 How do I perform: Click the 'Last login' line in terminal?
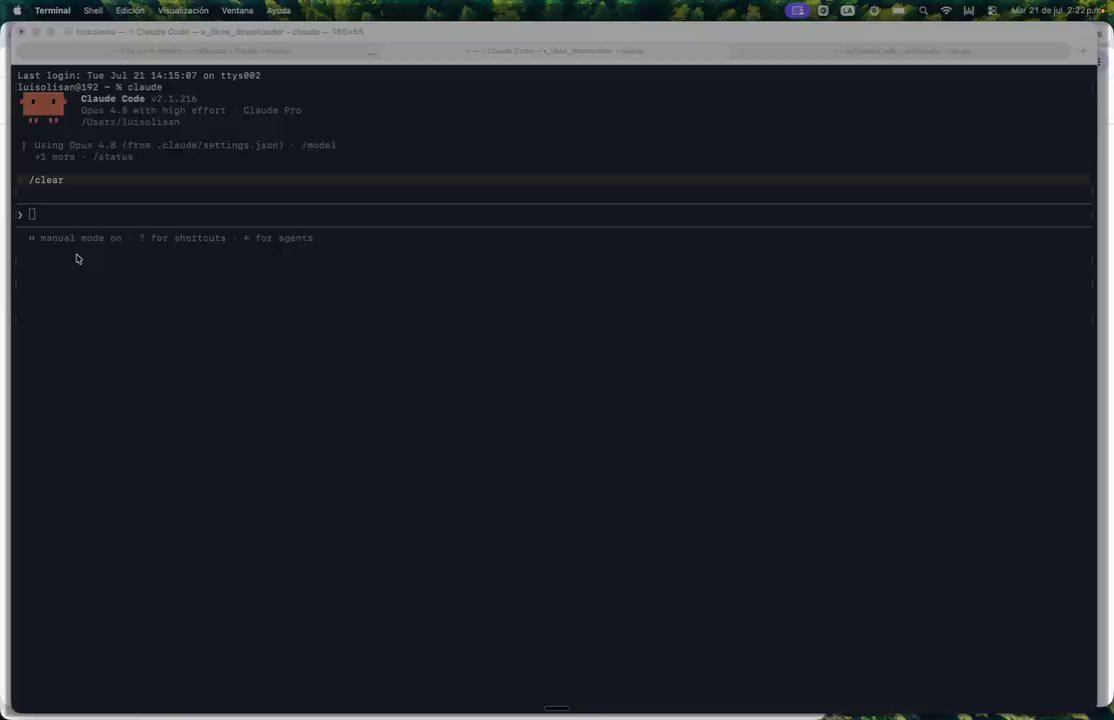pos(139,75)
